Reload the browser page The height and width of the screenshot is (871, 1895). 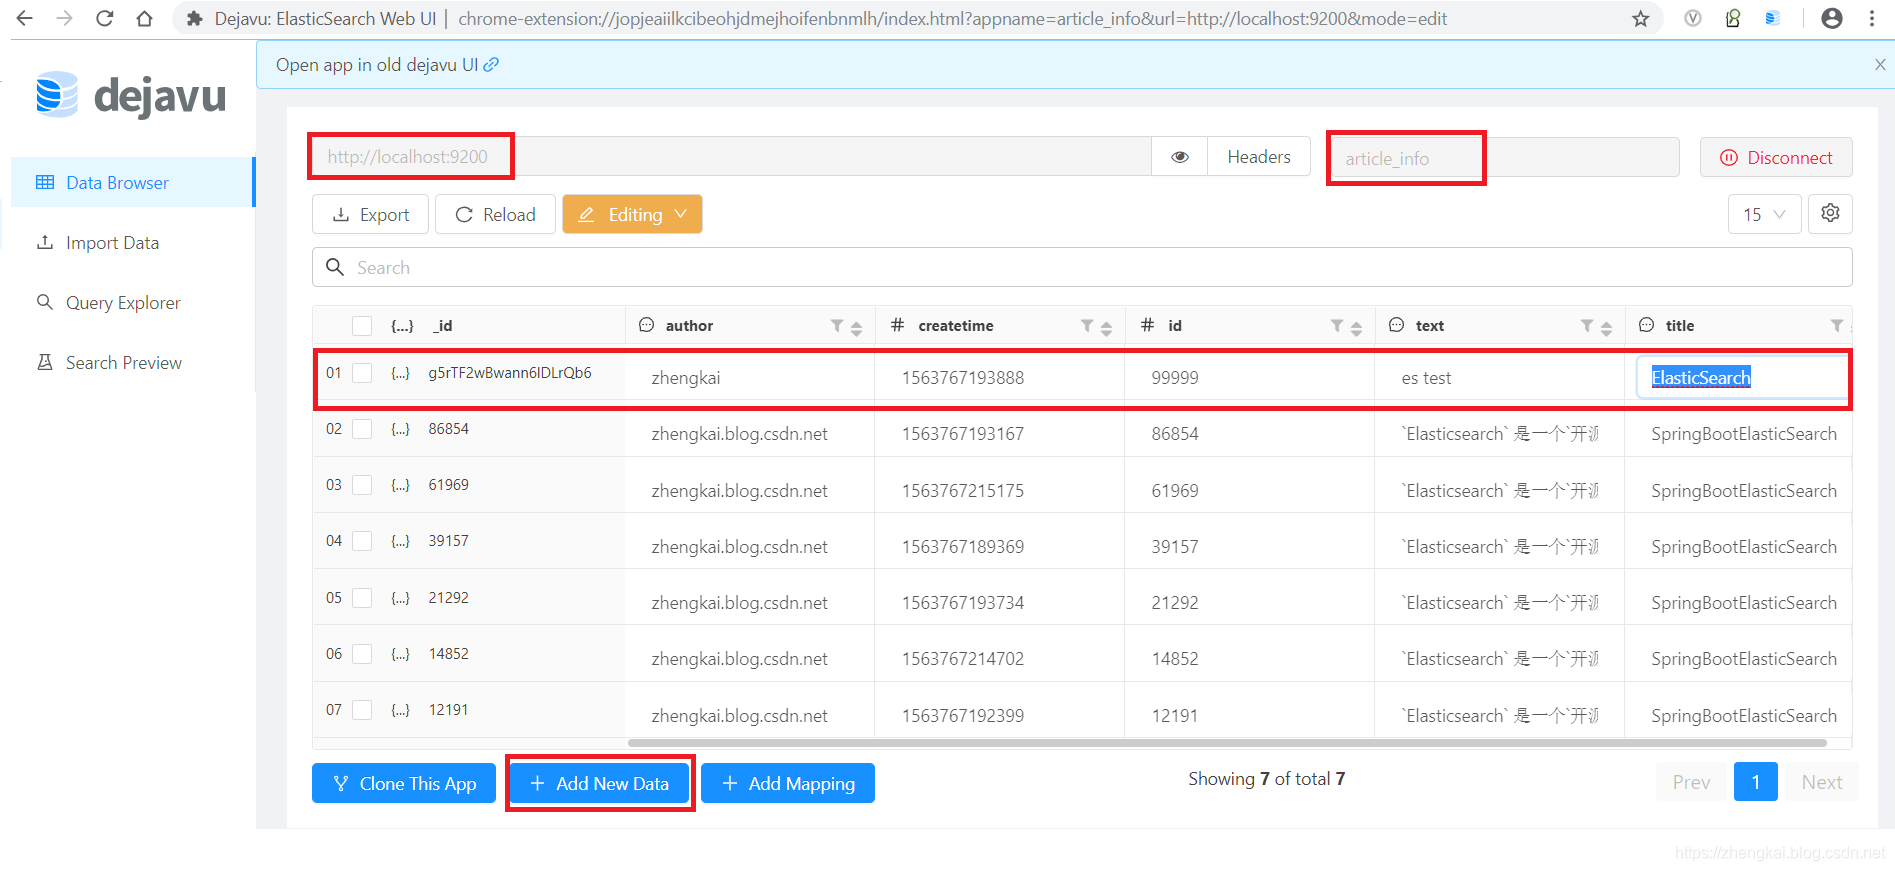click(104, 18)
